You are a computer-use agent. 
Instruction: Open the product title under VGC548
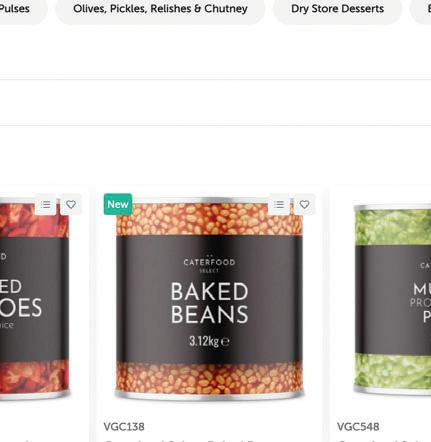click(383, 440)
